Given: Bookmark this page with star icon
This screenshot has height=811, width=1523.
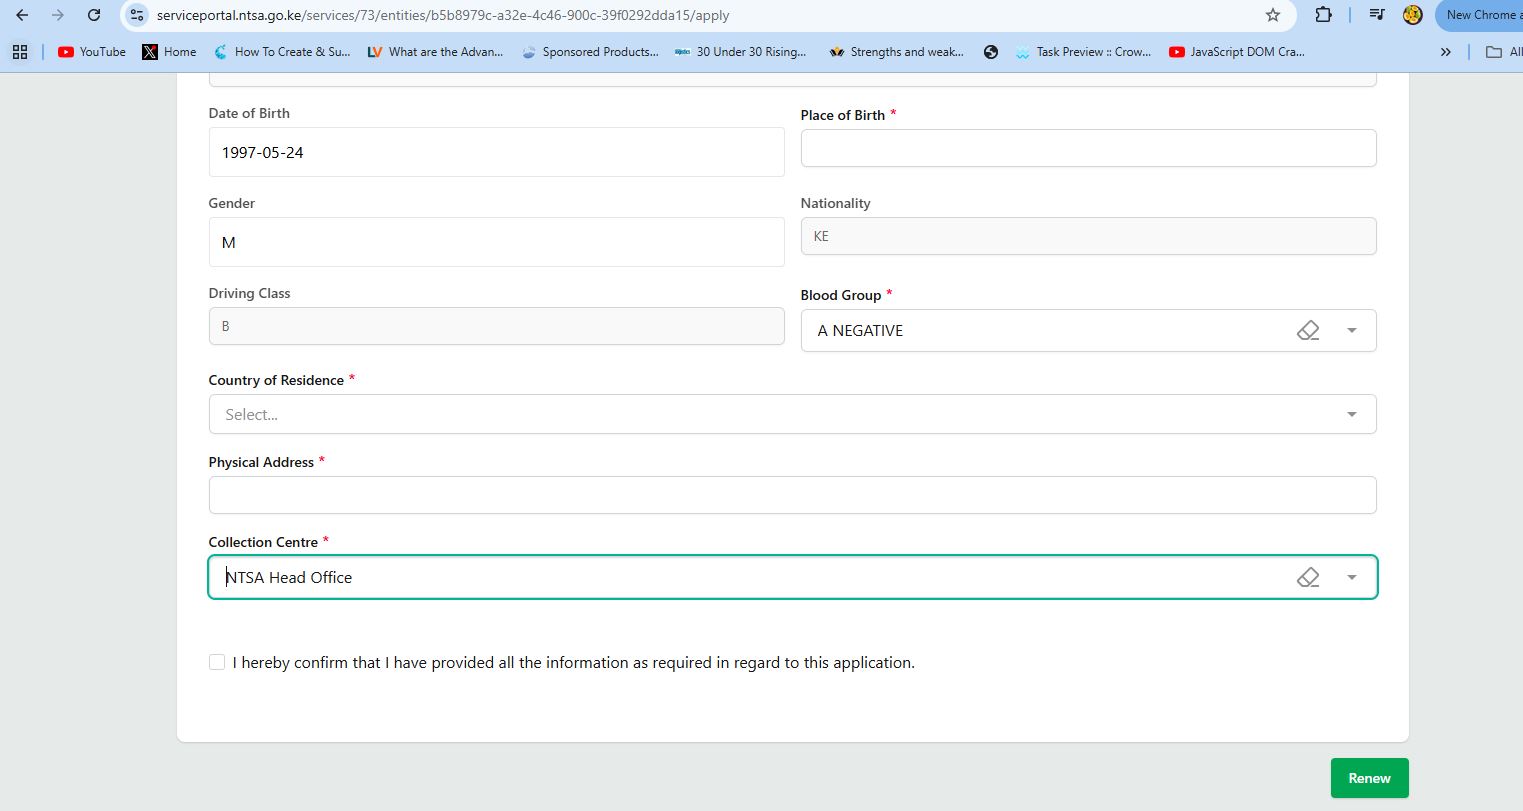Looking at the screenshot, I should pyautogui.click(x=1272, y=15).
